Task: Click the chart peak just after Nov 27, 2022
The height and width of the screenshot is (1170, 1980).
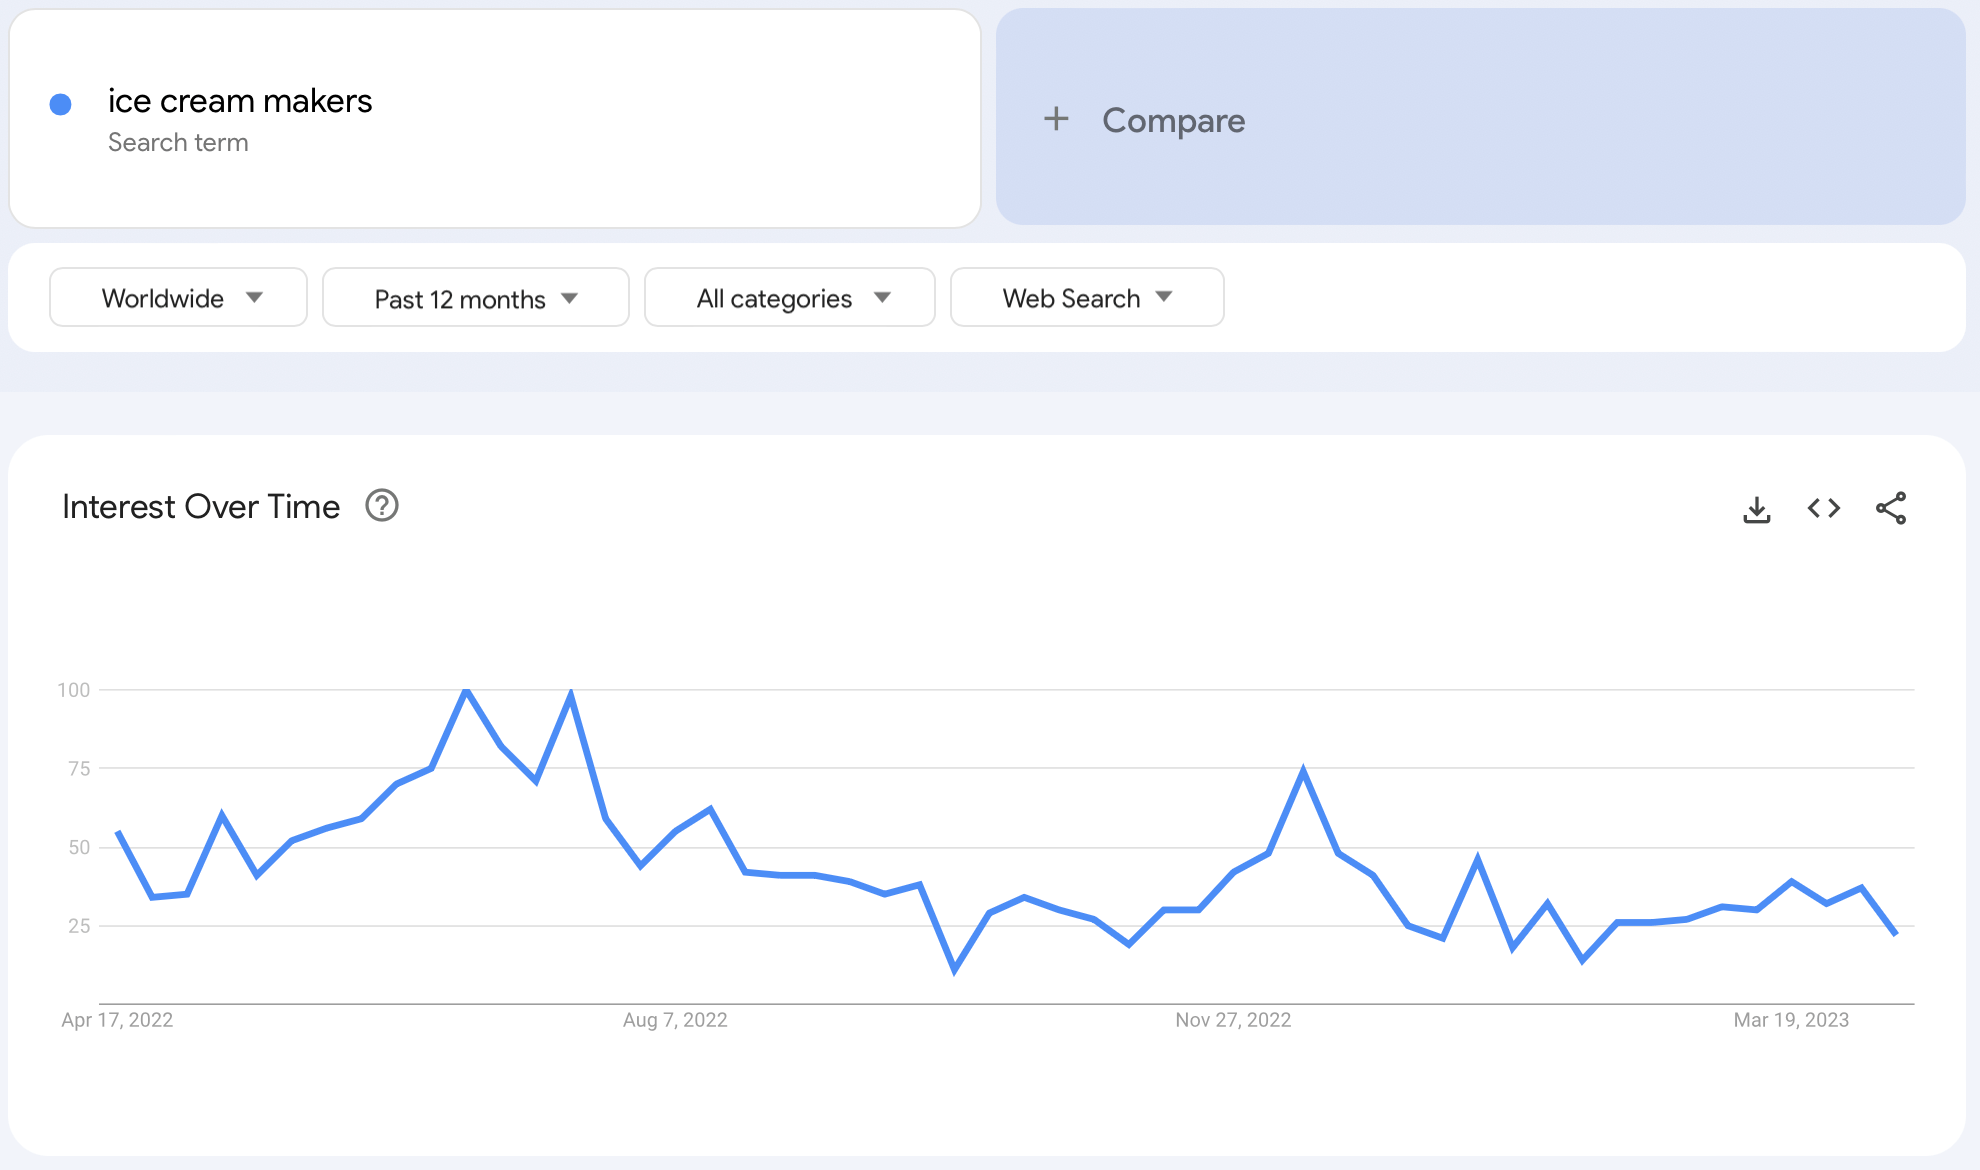Action: click(x=1303, y=770)
